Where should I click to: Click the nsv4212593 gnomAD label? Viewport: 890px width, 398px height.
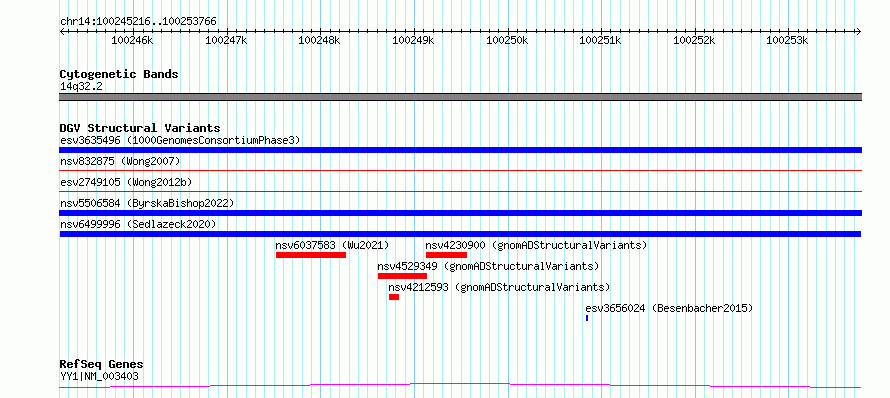(499, 287)
